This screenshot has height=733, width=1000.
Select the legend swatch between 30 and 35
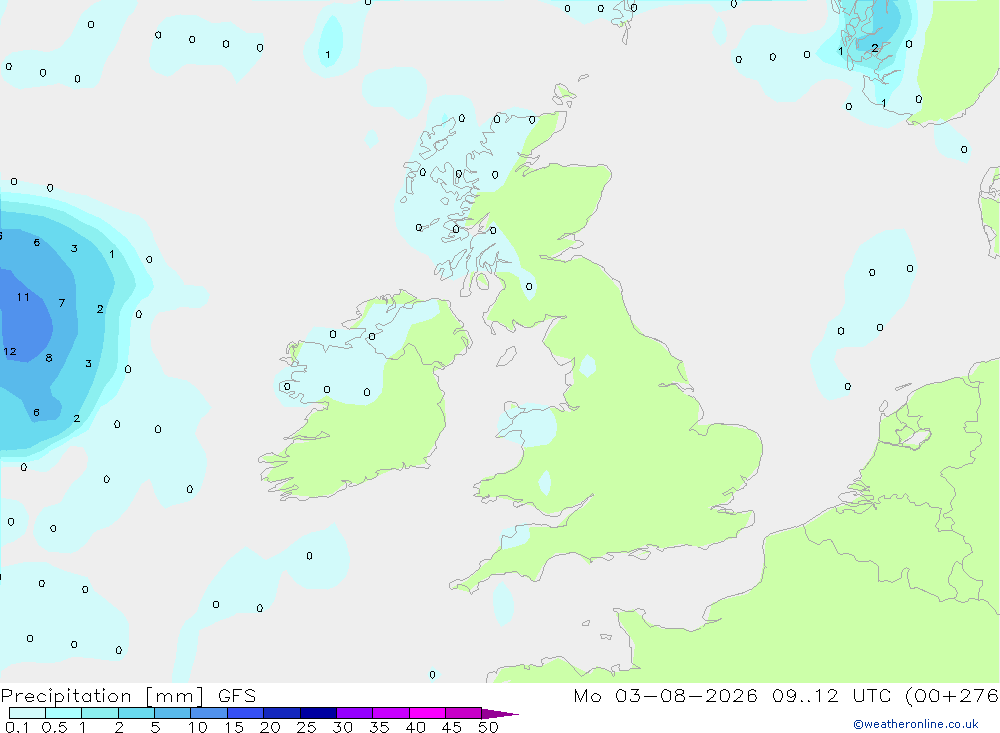[x=354, y=713]
